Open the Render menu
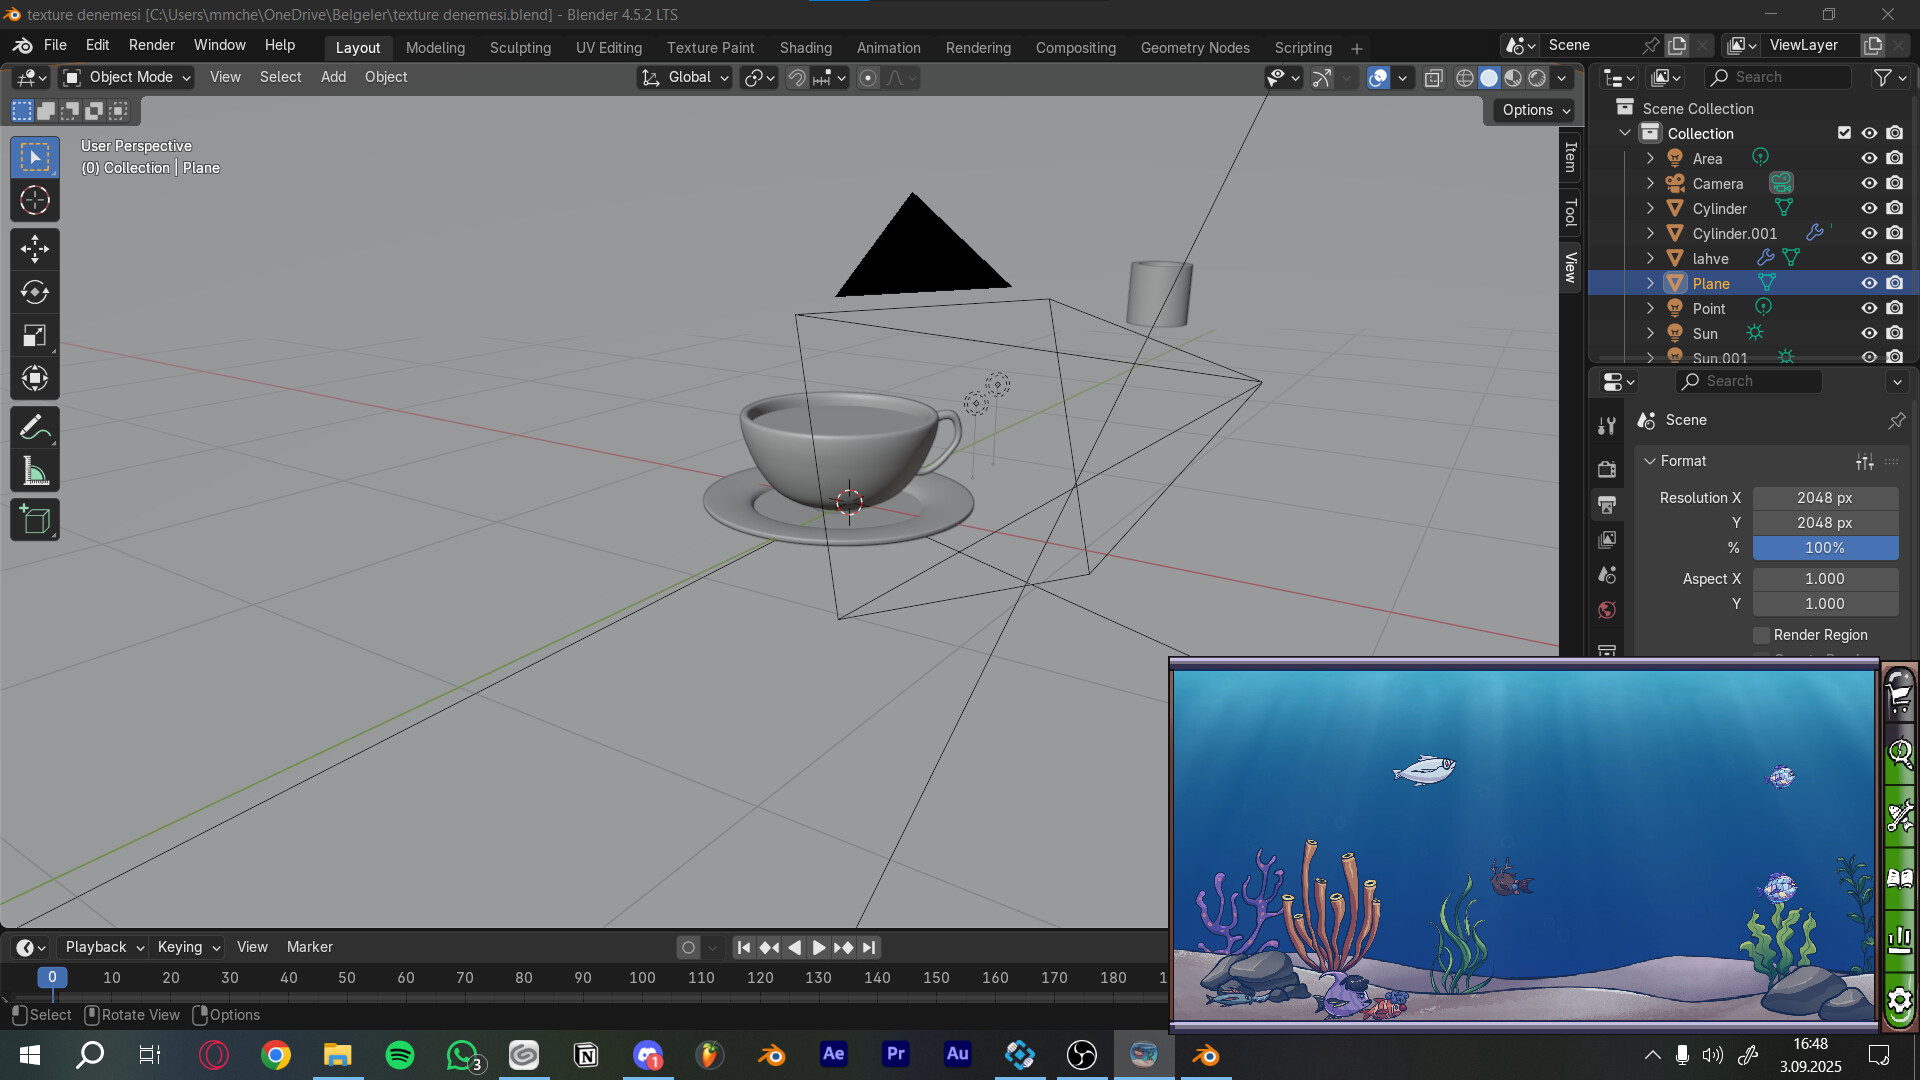This screenshot has height=1080, width=1920. [x=152, y=44]
